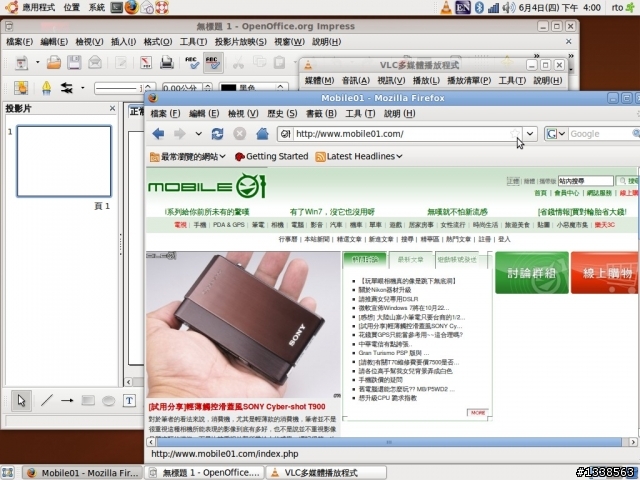
Task: Click the black line color swatch
Action: tap(229, 88)
